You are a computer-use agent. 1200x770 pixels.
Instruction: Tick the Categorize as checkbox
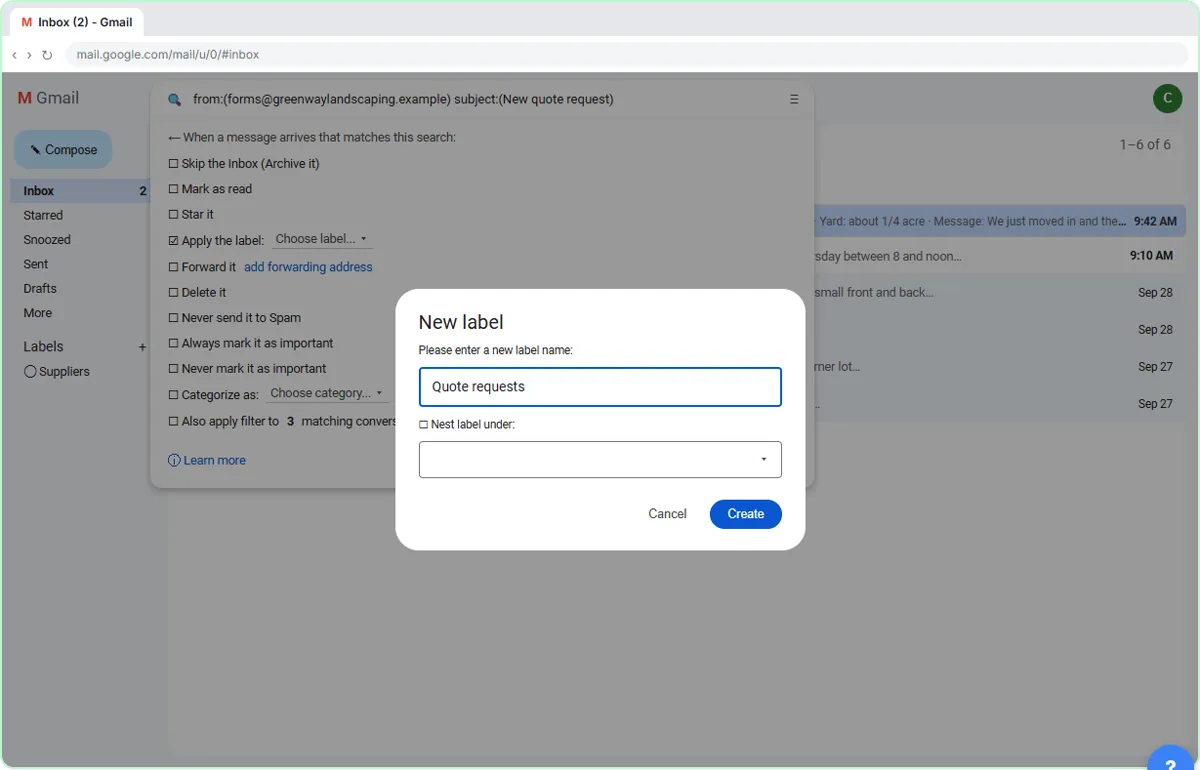point(173,395)
